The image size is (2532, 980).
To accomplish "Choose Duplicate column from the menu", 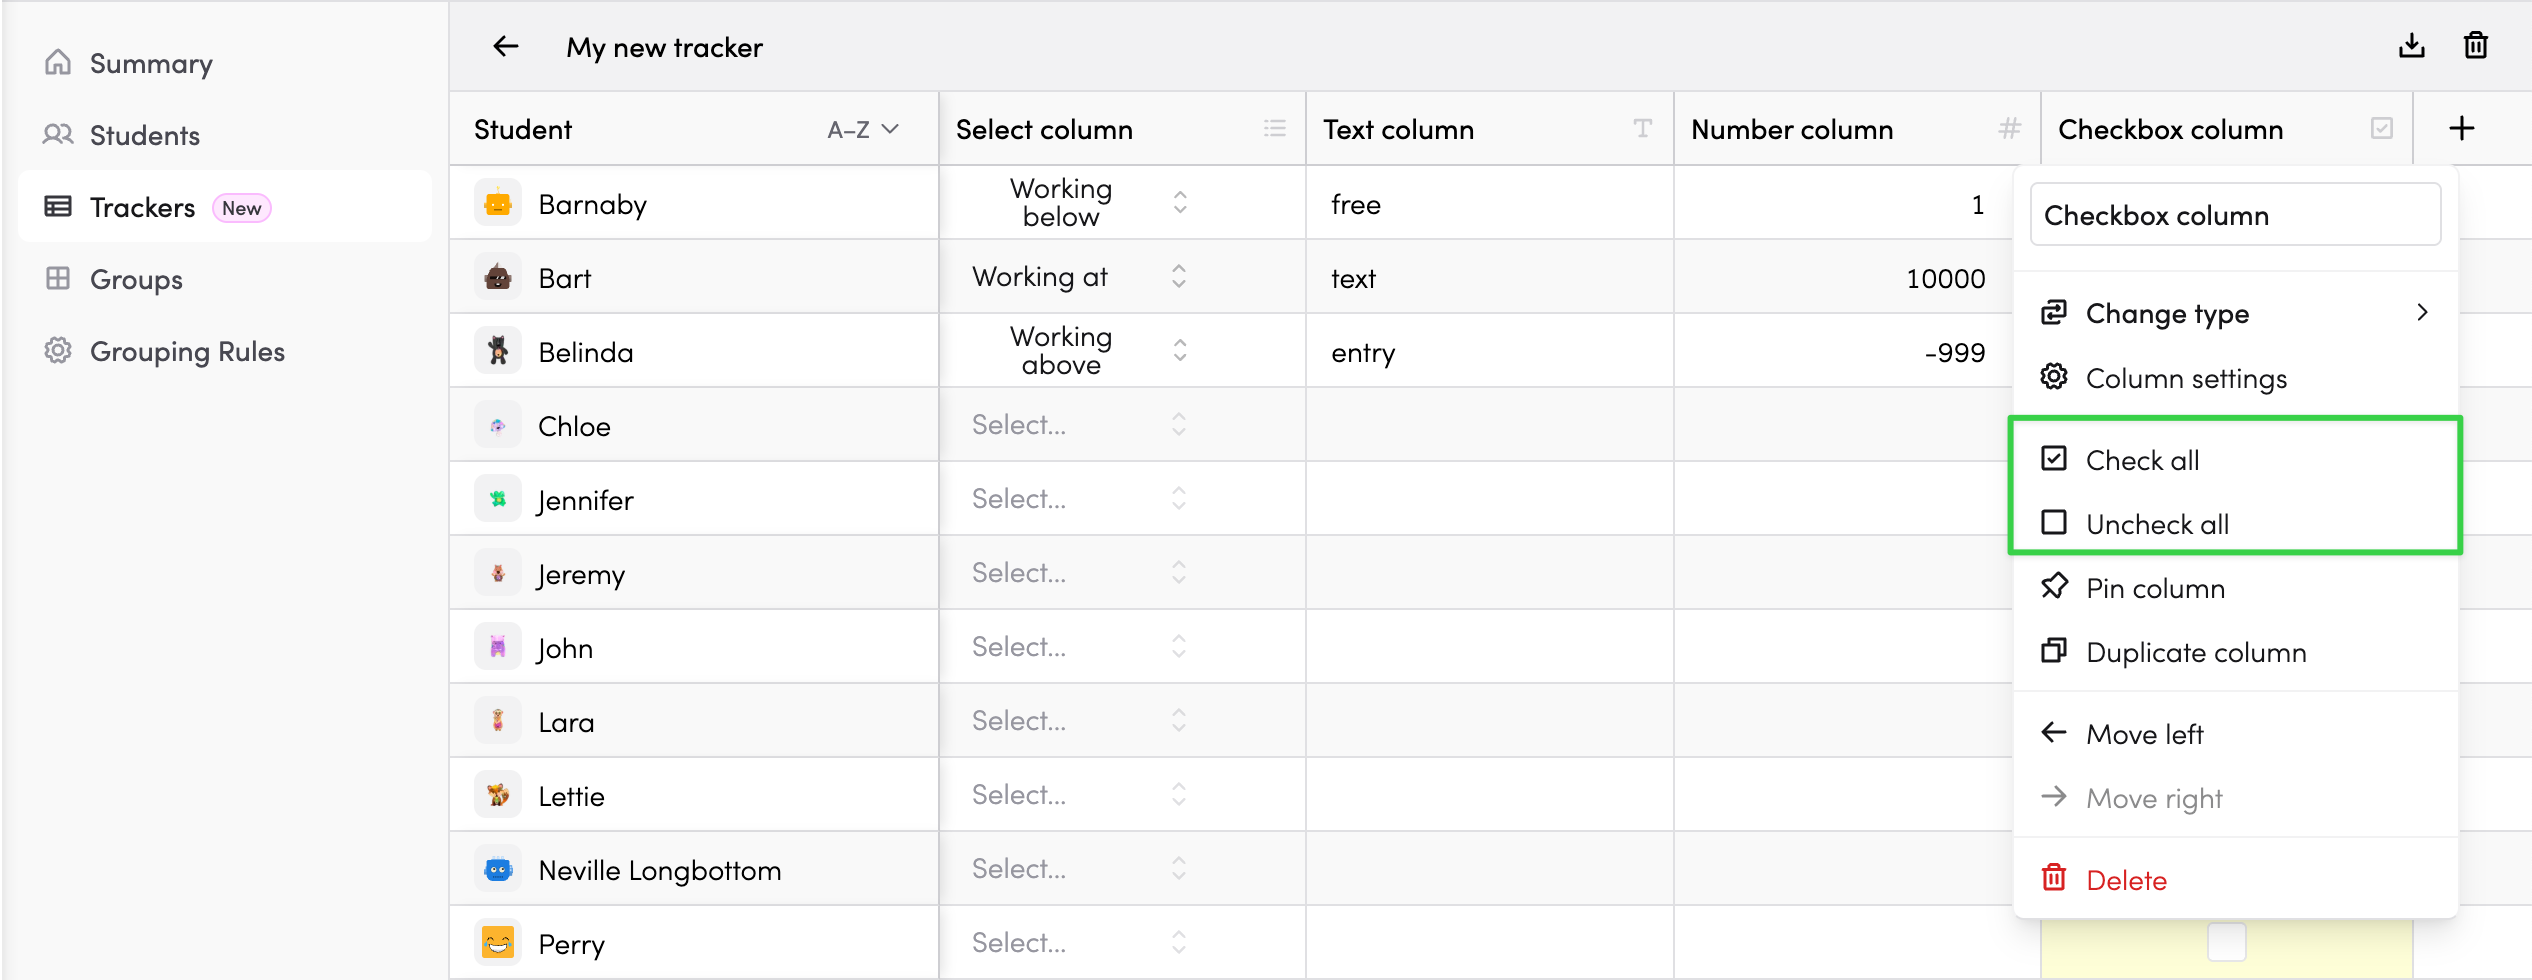I will [2195, 652].
